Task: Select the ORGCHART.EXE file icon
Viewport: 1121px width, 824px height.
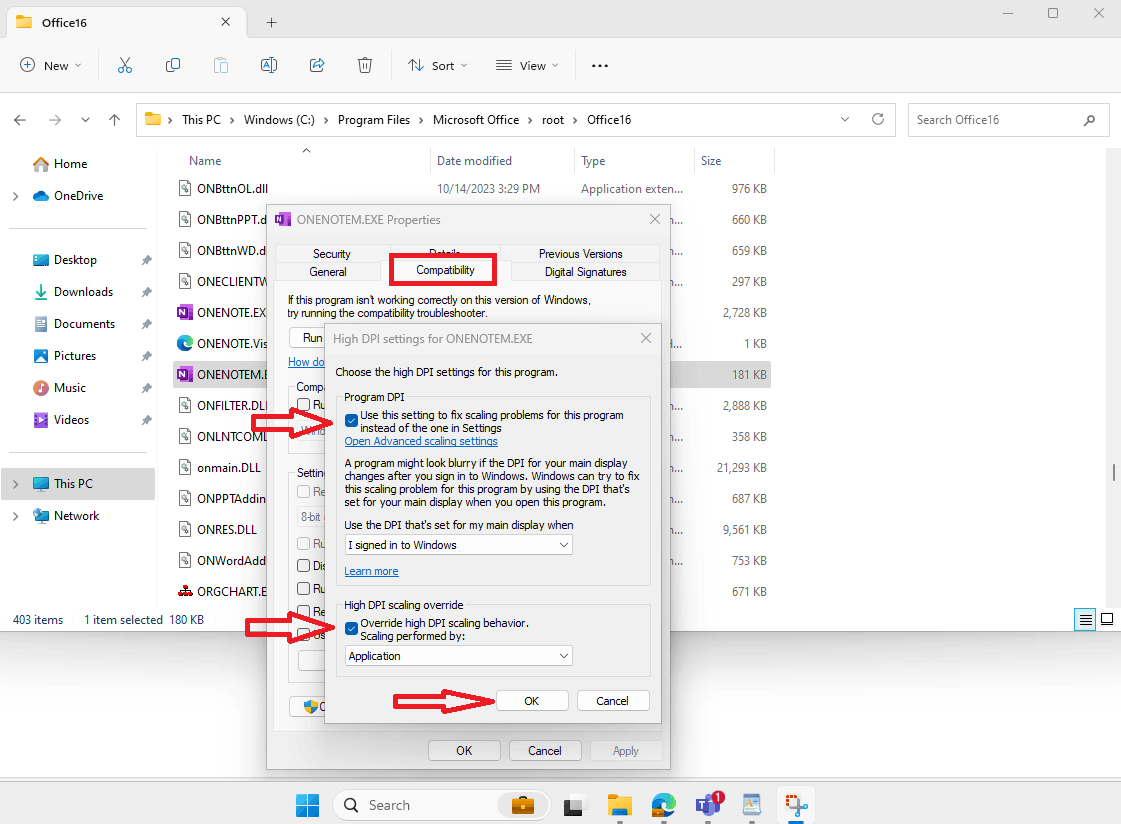Action: [x=185, y=591]
